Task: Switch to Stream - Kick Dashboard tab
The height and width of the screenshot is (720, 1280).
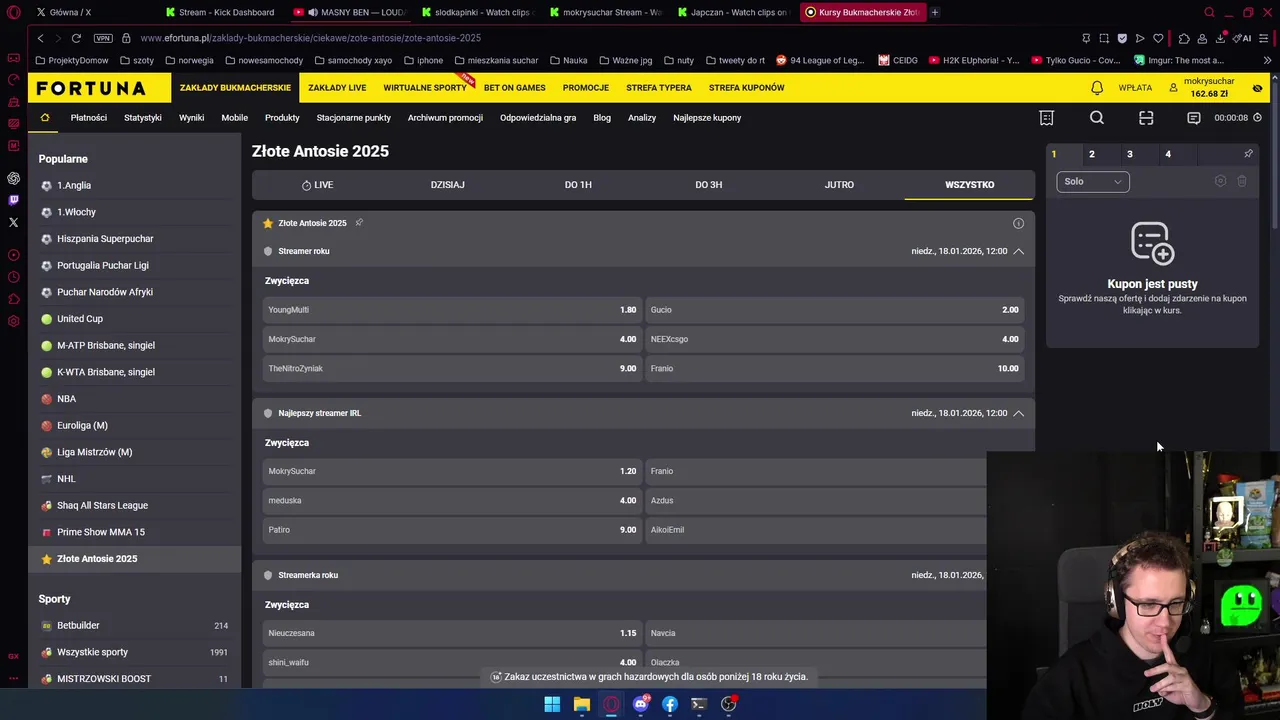Action: click(220, 12)
